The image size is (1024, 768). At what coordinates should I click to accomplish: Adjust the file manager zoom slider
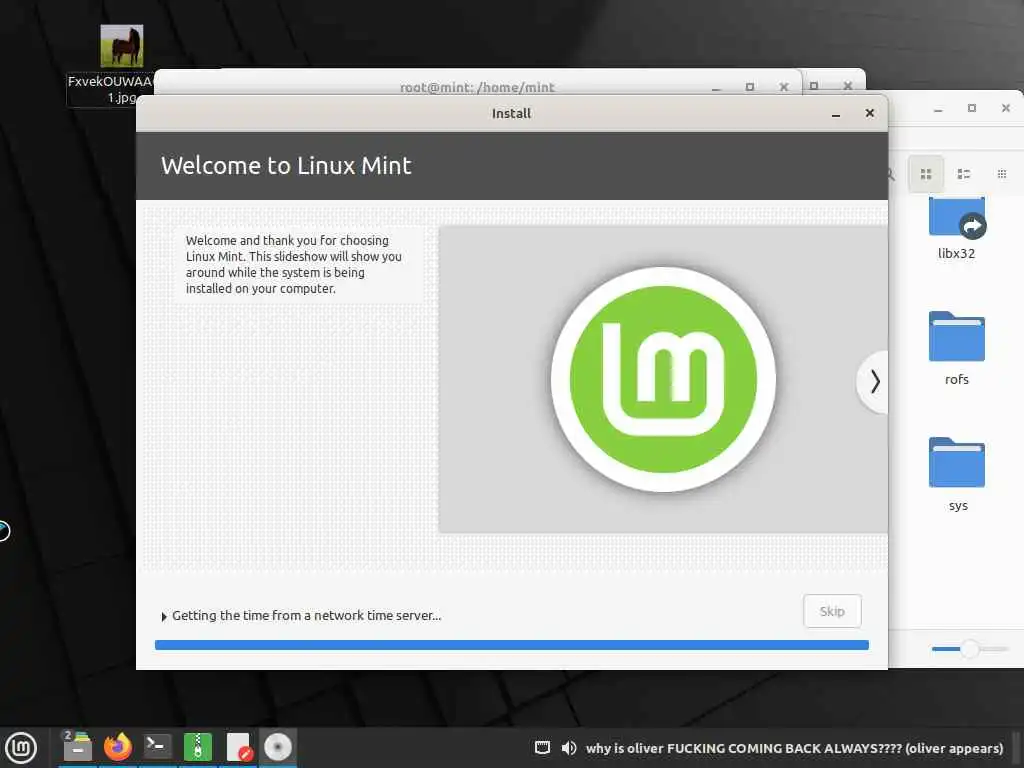[970, 648]
